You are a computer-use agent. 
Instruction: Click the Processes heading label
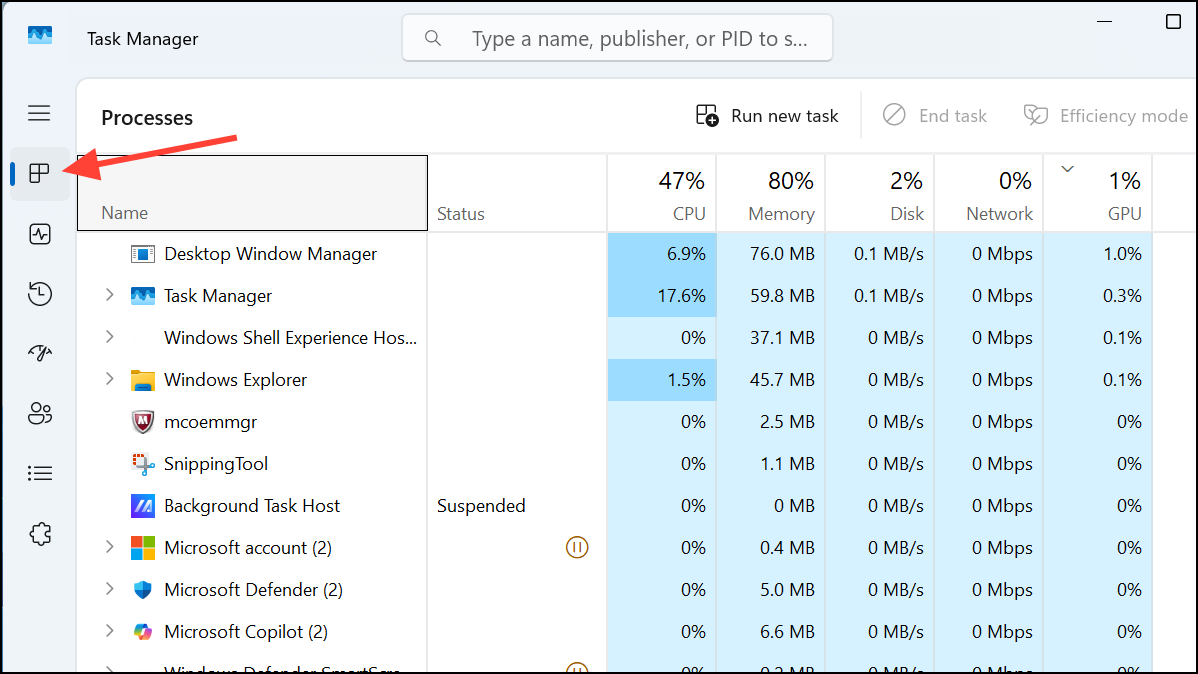coord(147,117)
